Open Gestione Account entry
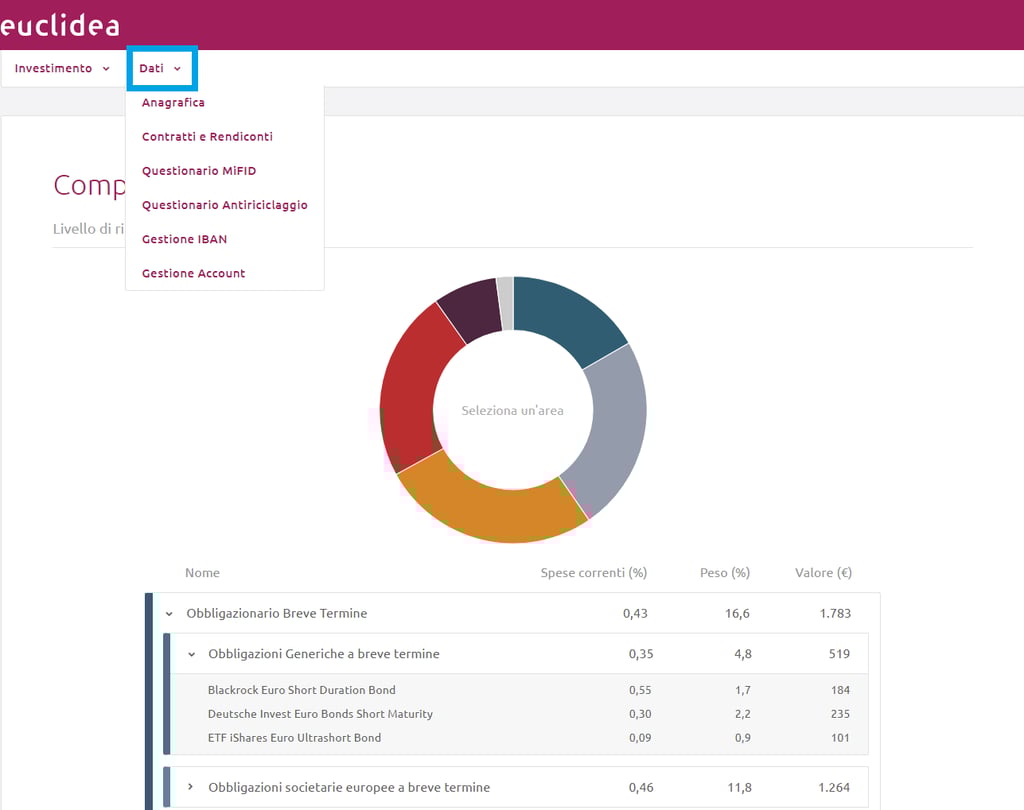 click(193, 273)
